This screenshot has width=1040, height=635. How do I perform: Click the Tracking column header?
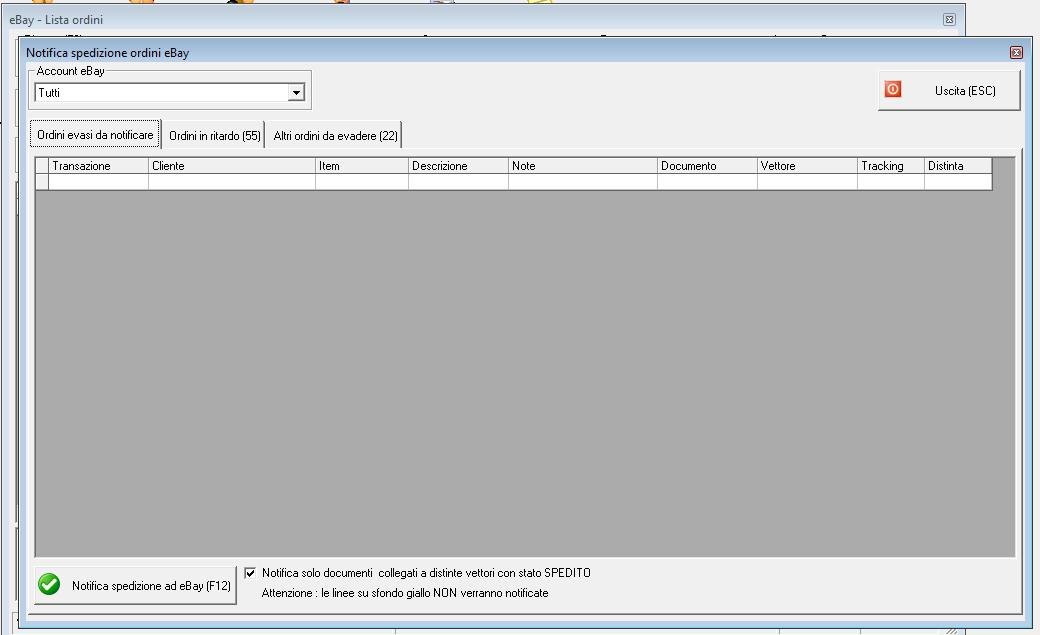891,166
